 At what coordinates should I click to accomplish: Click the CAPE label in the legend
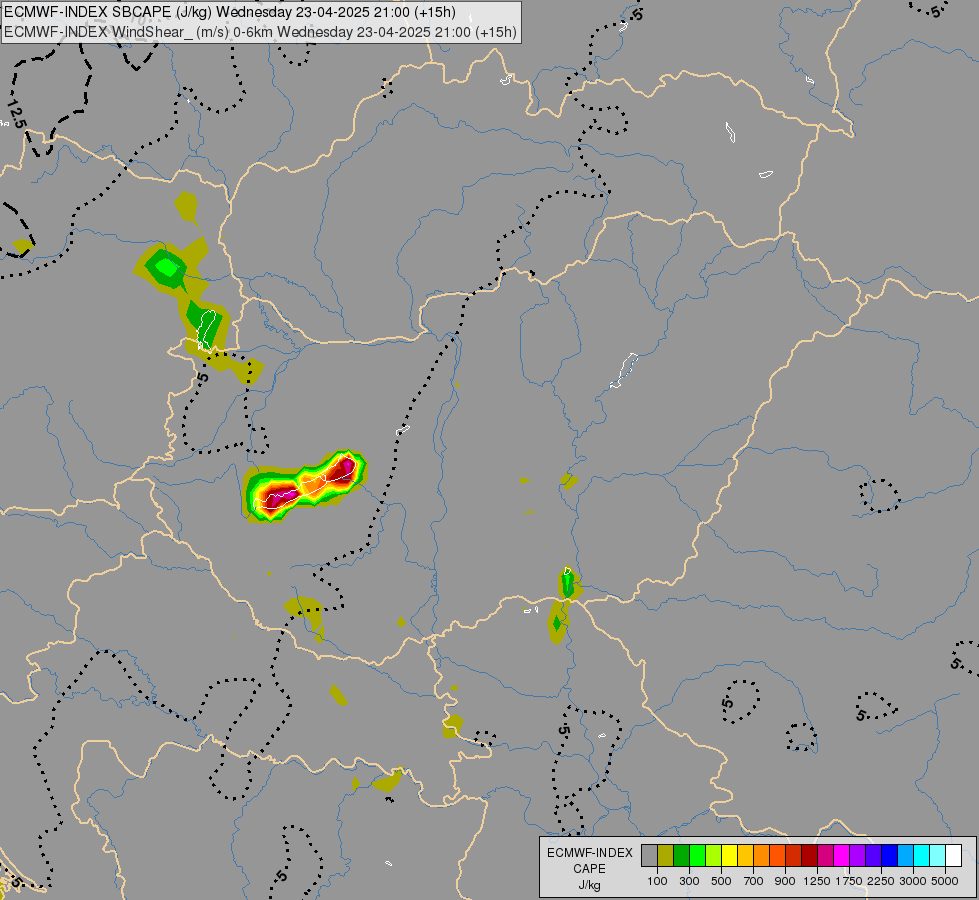point(589,869)
